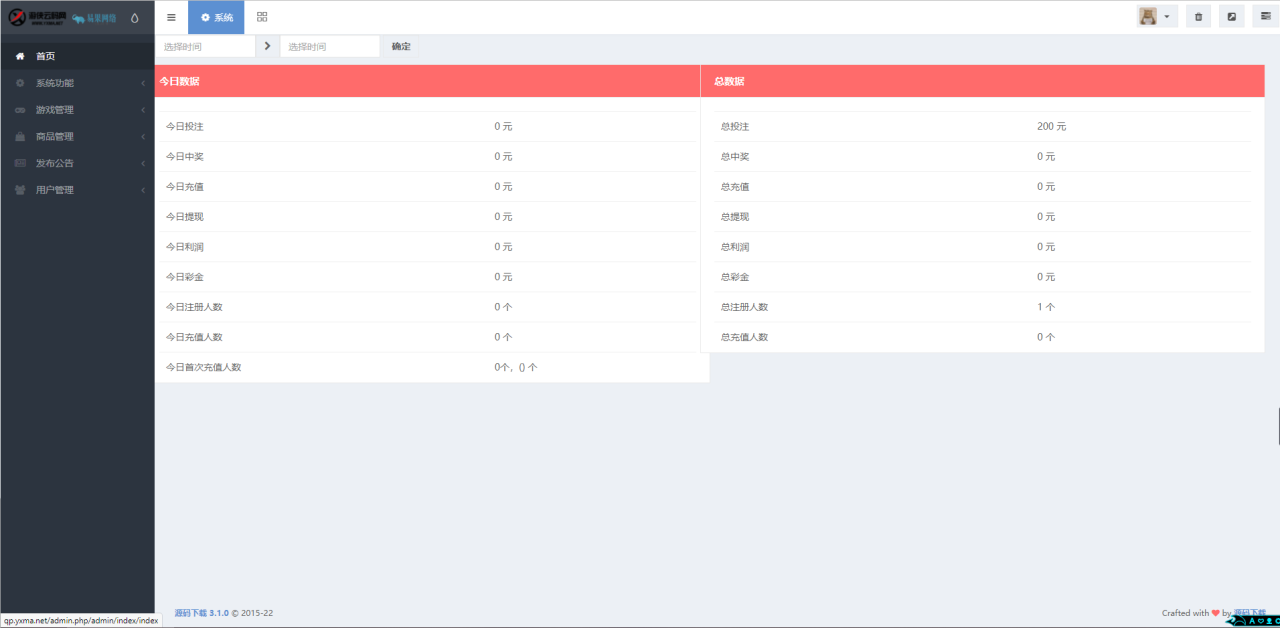1280x628 pixels.
Task: Expand the 系统功能 submenu arrow
Action: [143, 83]
